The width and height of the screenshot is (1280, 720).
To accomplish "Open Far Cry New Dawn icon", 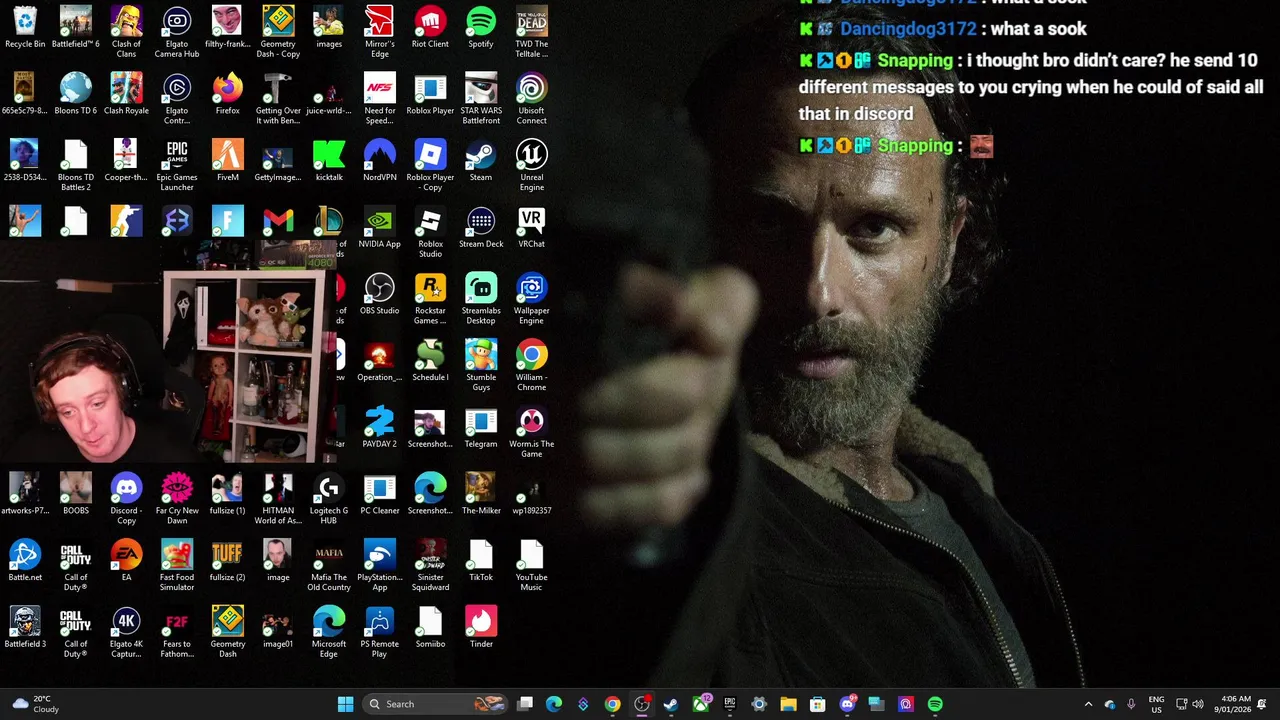I will (177, 499).
